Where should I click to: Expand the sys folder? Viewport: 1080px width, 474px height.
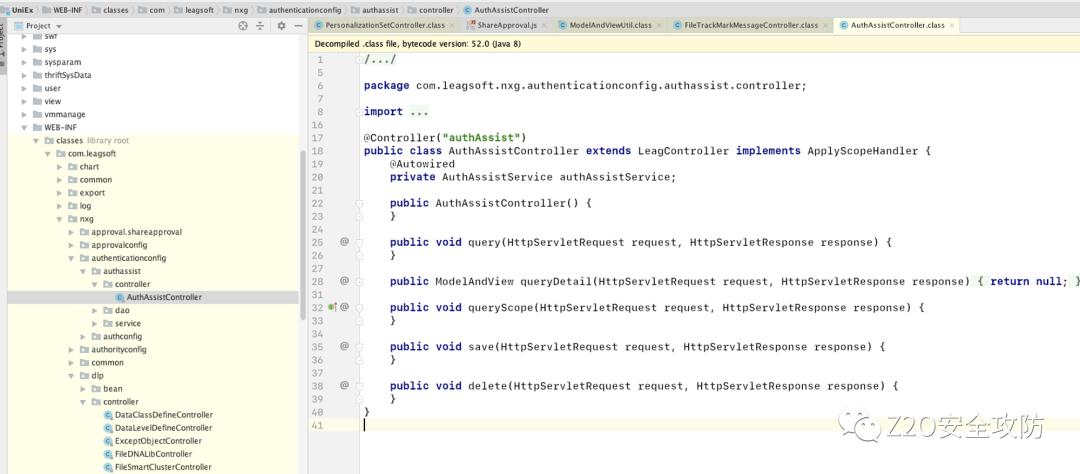point(26,49)
